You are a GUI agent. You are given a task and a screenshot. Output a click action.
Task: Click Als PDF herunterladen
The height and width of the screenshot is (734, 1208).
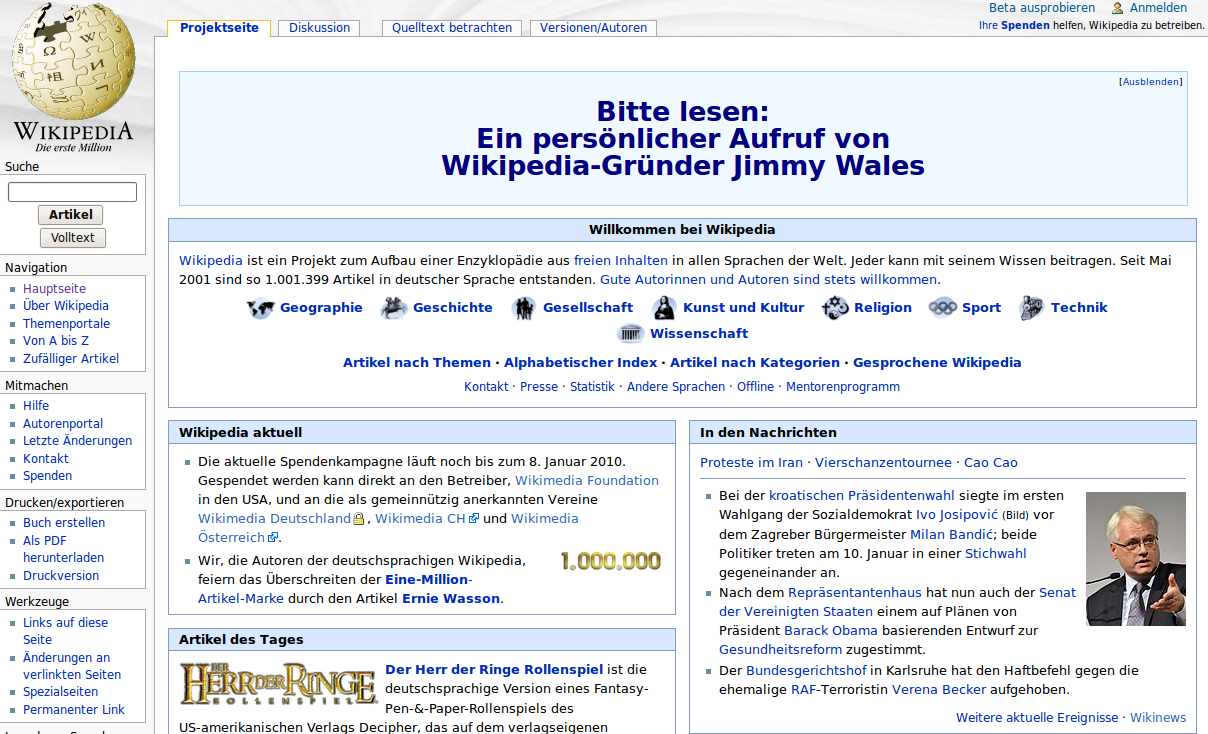pyautogui.click(x=63, y=549)
